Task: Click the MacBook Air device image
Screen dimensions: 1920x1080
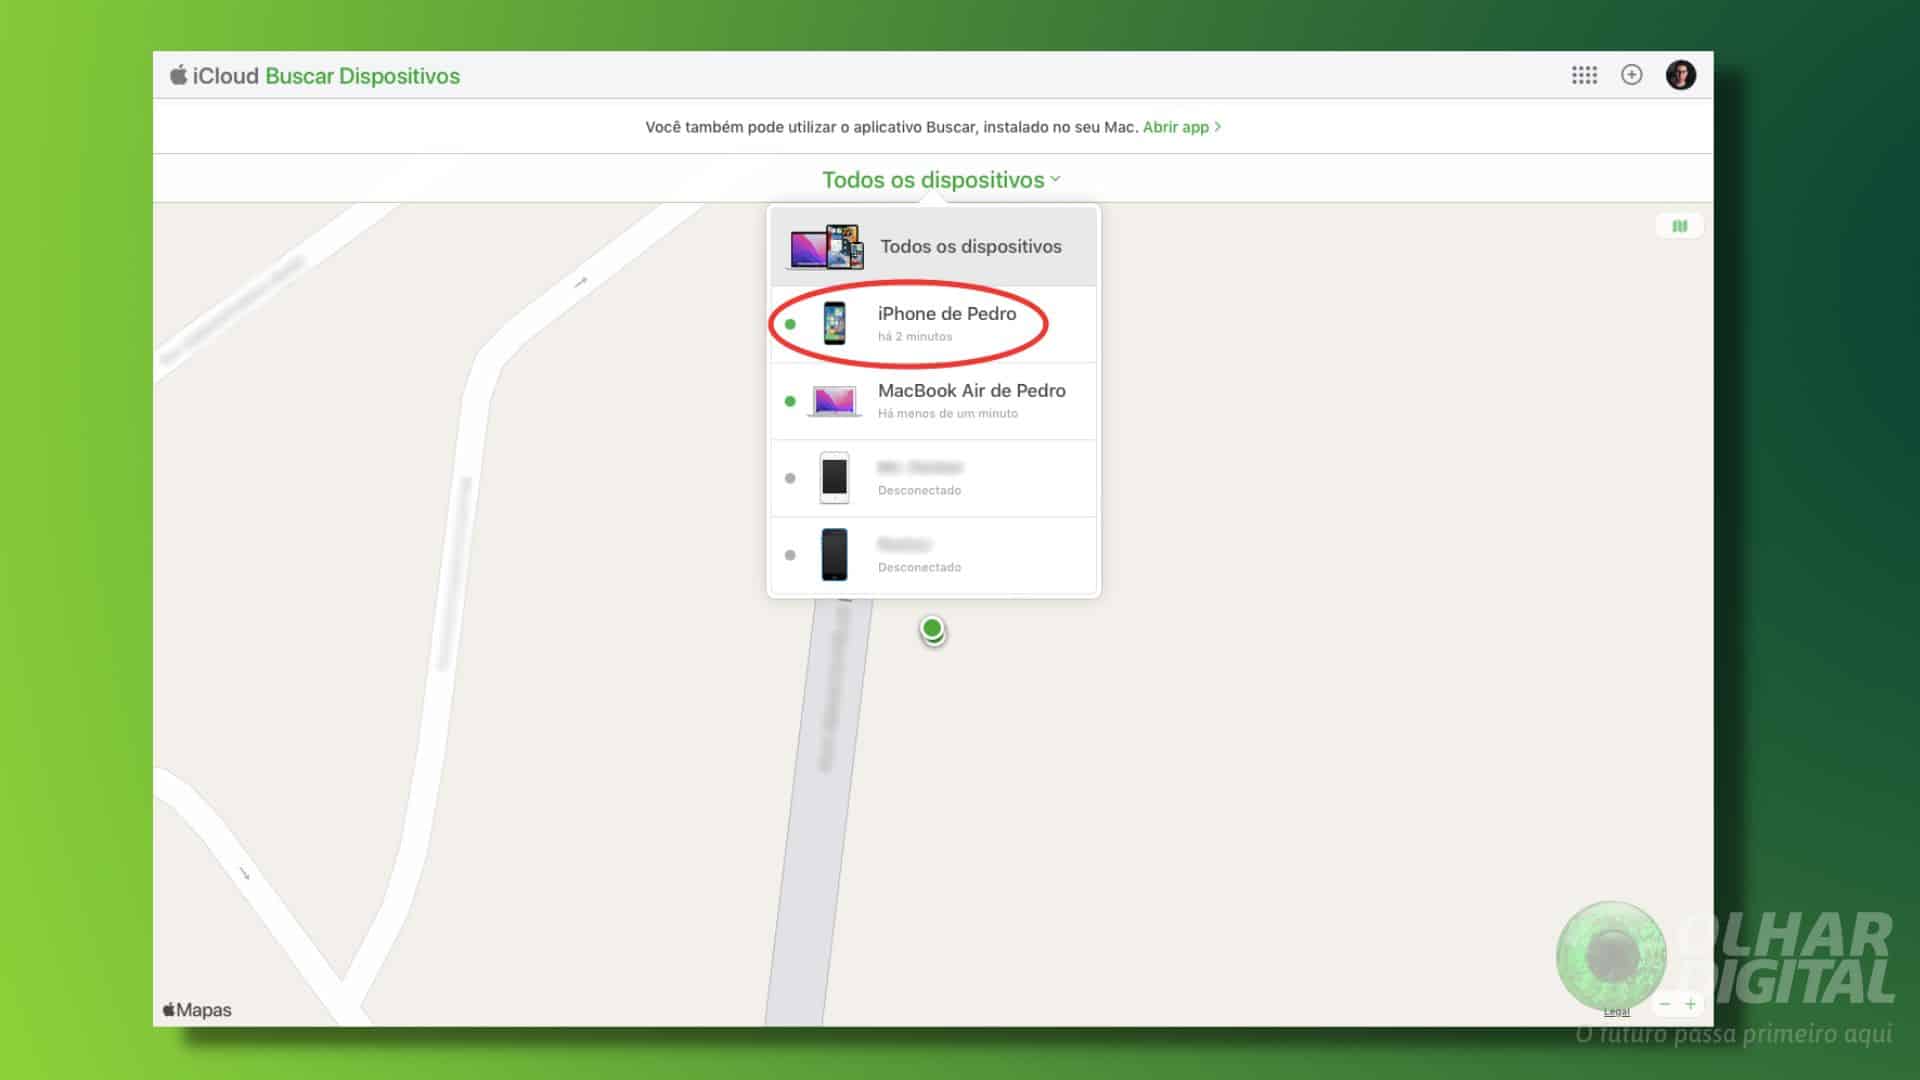Action: pyautogui.click(x=834, y=401)
